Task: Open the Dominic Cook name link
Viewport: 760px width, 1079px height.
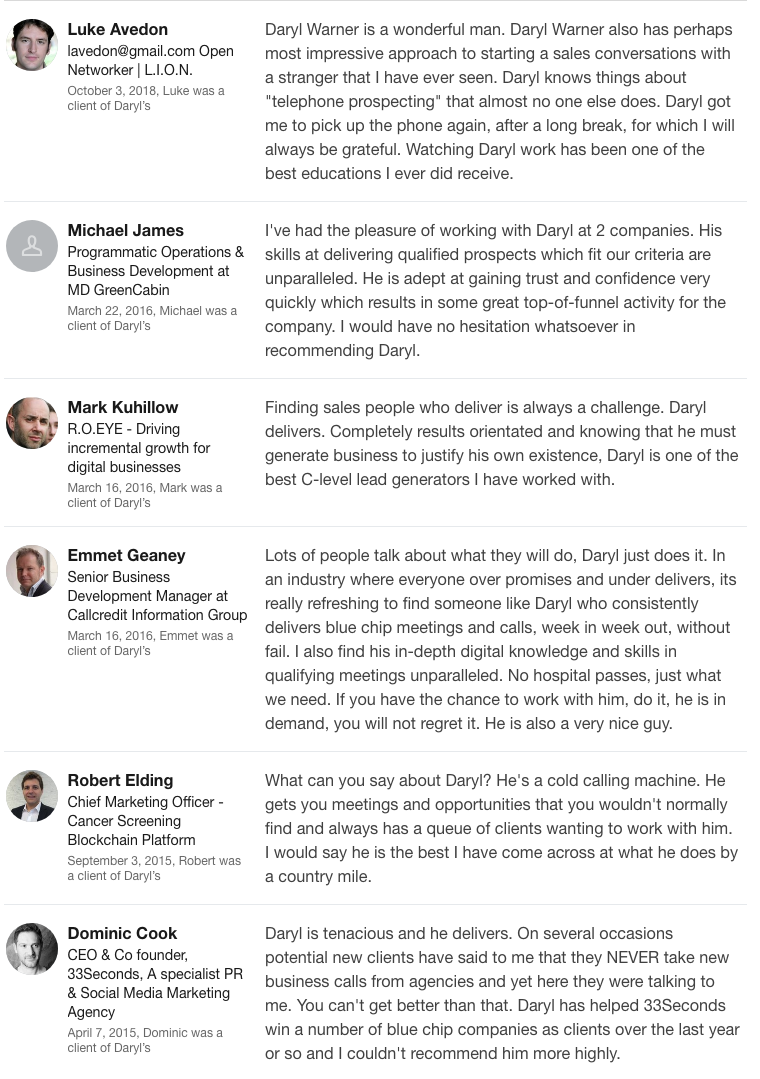Action: tap(122, 933)
